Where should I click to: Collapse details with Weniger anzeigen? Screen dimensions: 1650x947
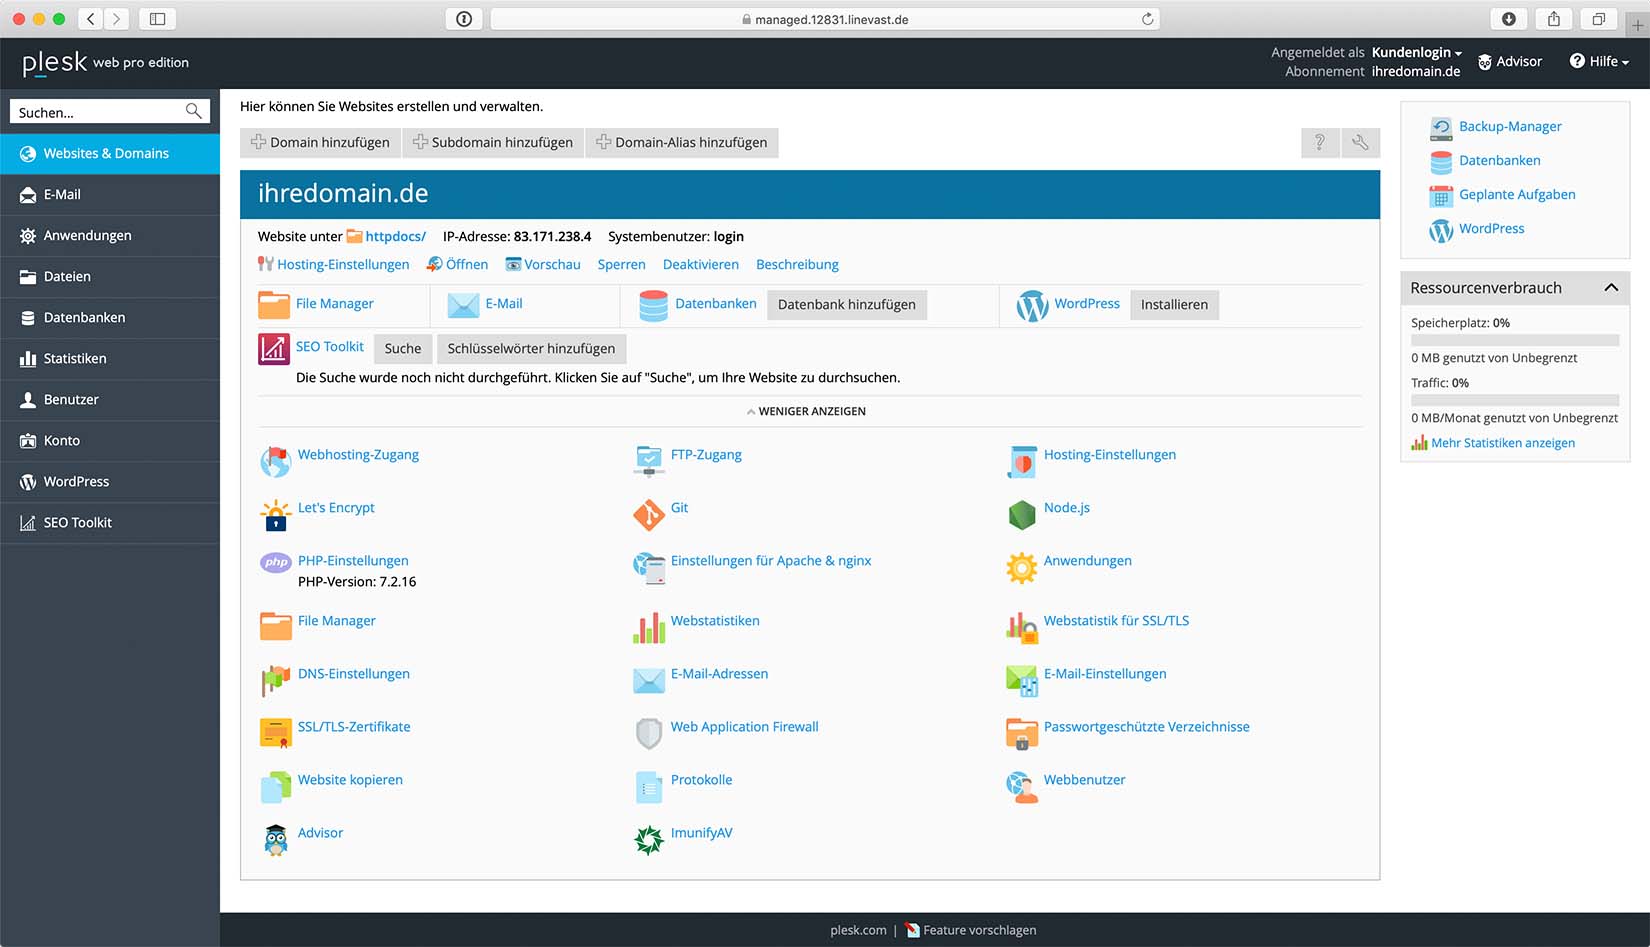click(x=806, y=411)
